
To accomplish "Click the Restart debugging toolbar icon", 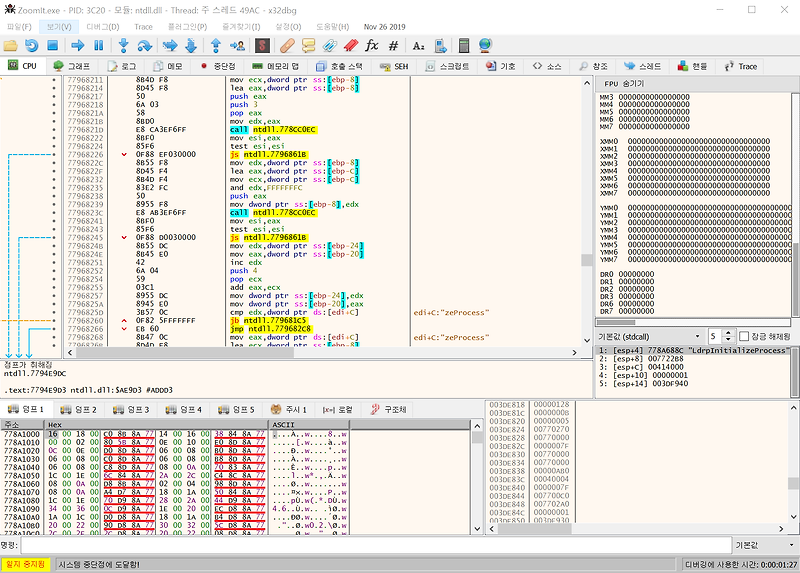I will click(32, 46).
